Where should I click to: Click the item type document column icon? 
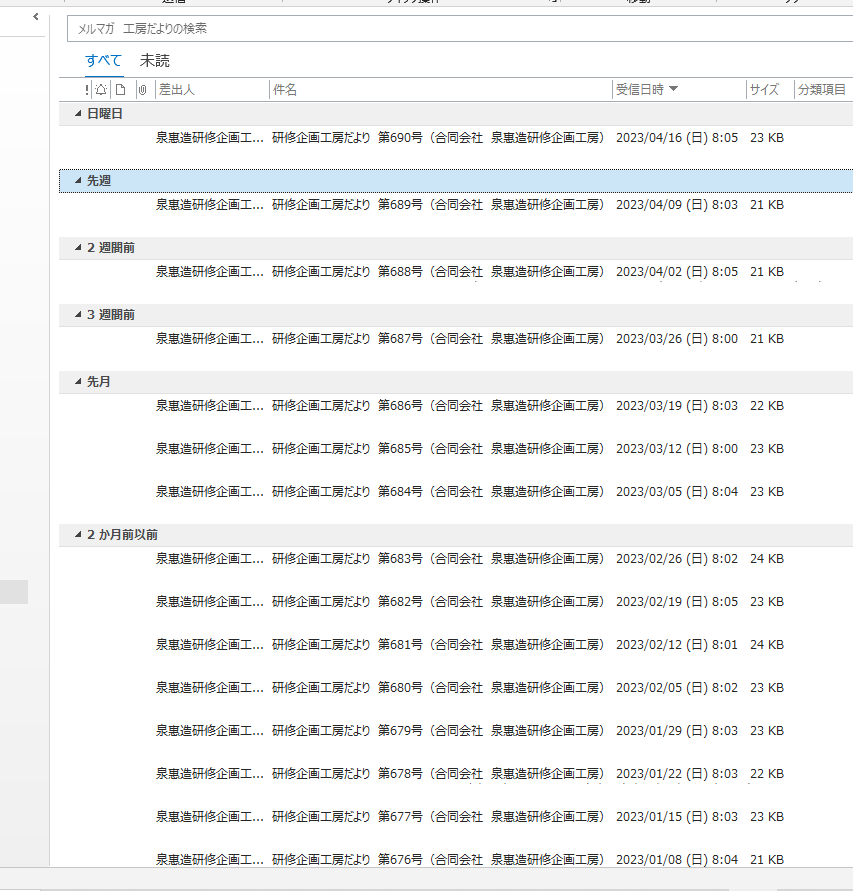click(120, 90)
